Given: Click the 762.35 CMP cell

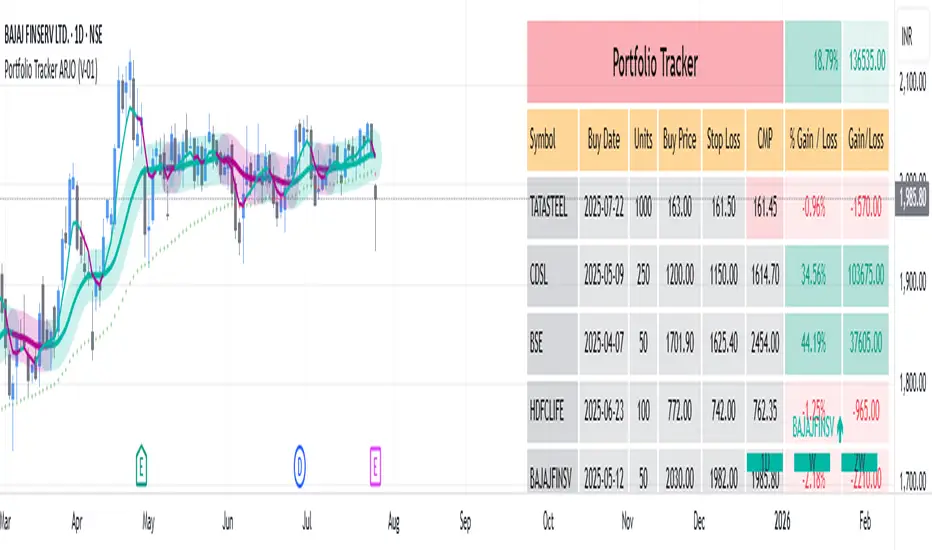Looking at the screenshot, I should click(765, 411).
